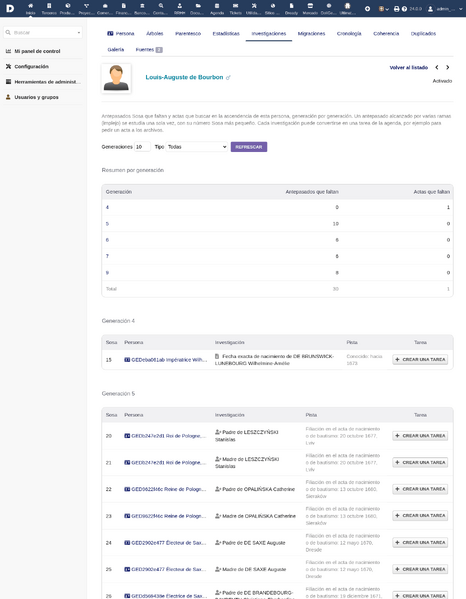This screenshot has height=599, width=466.
Task: Click the Configuración tools icon
Action: coord(8,66)
